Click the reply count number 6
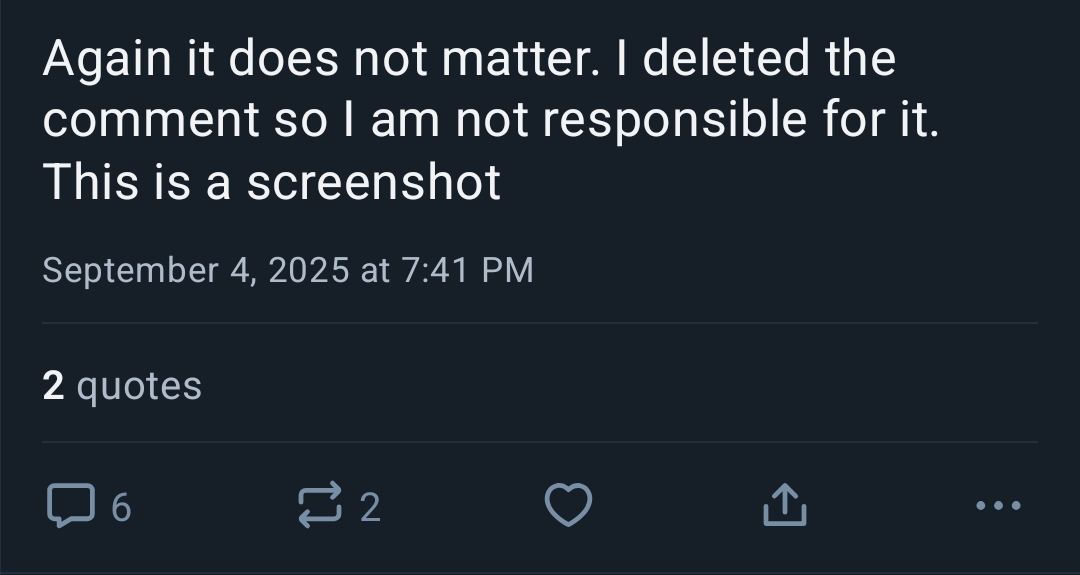This screenshot has height=575, width=1080. click(120, 508)
